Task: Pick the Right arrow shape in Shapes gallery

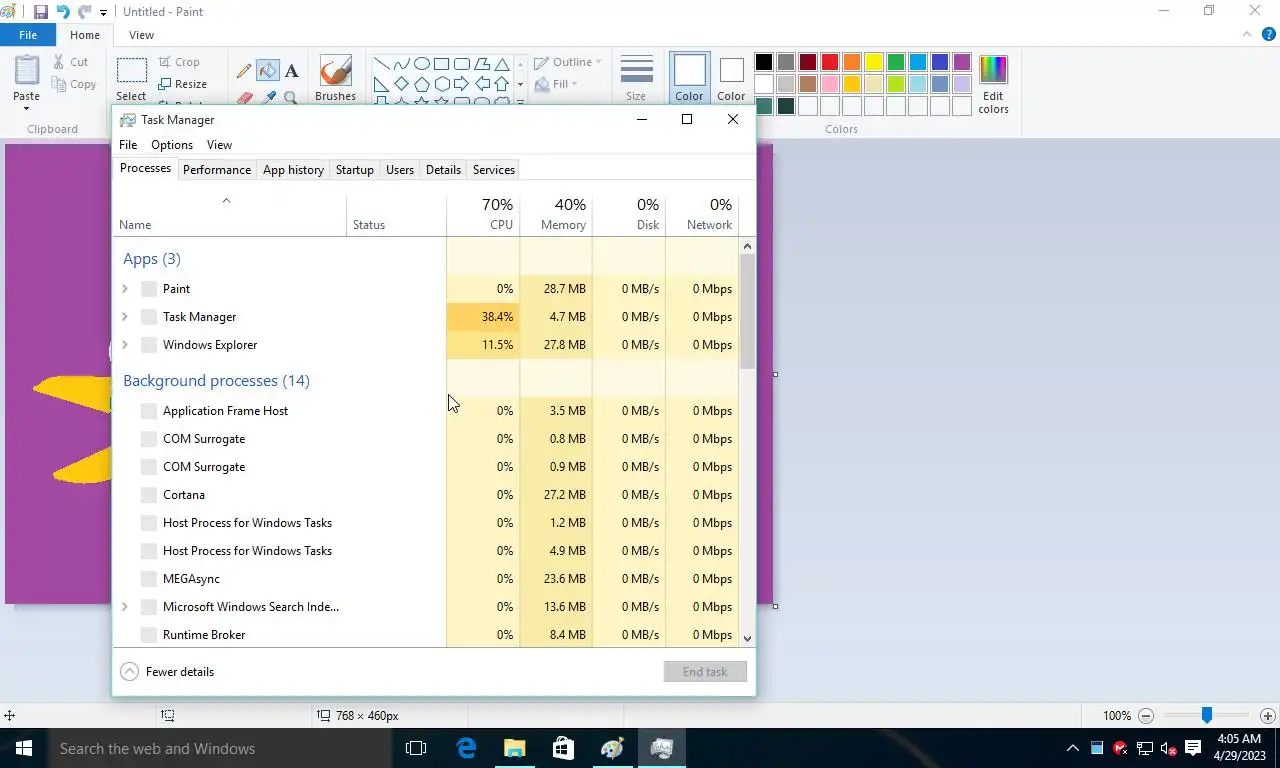Action: (x=462, y=84)
